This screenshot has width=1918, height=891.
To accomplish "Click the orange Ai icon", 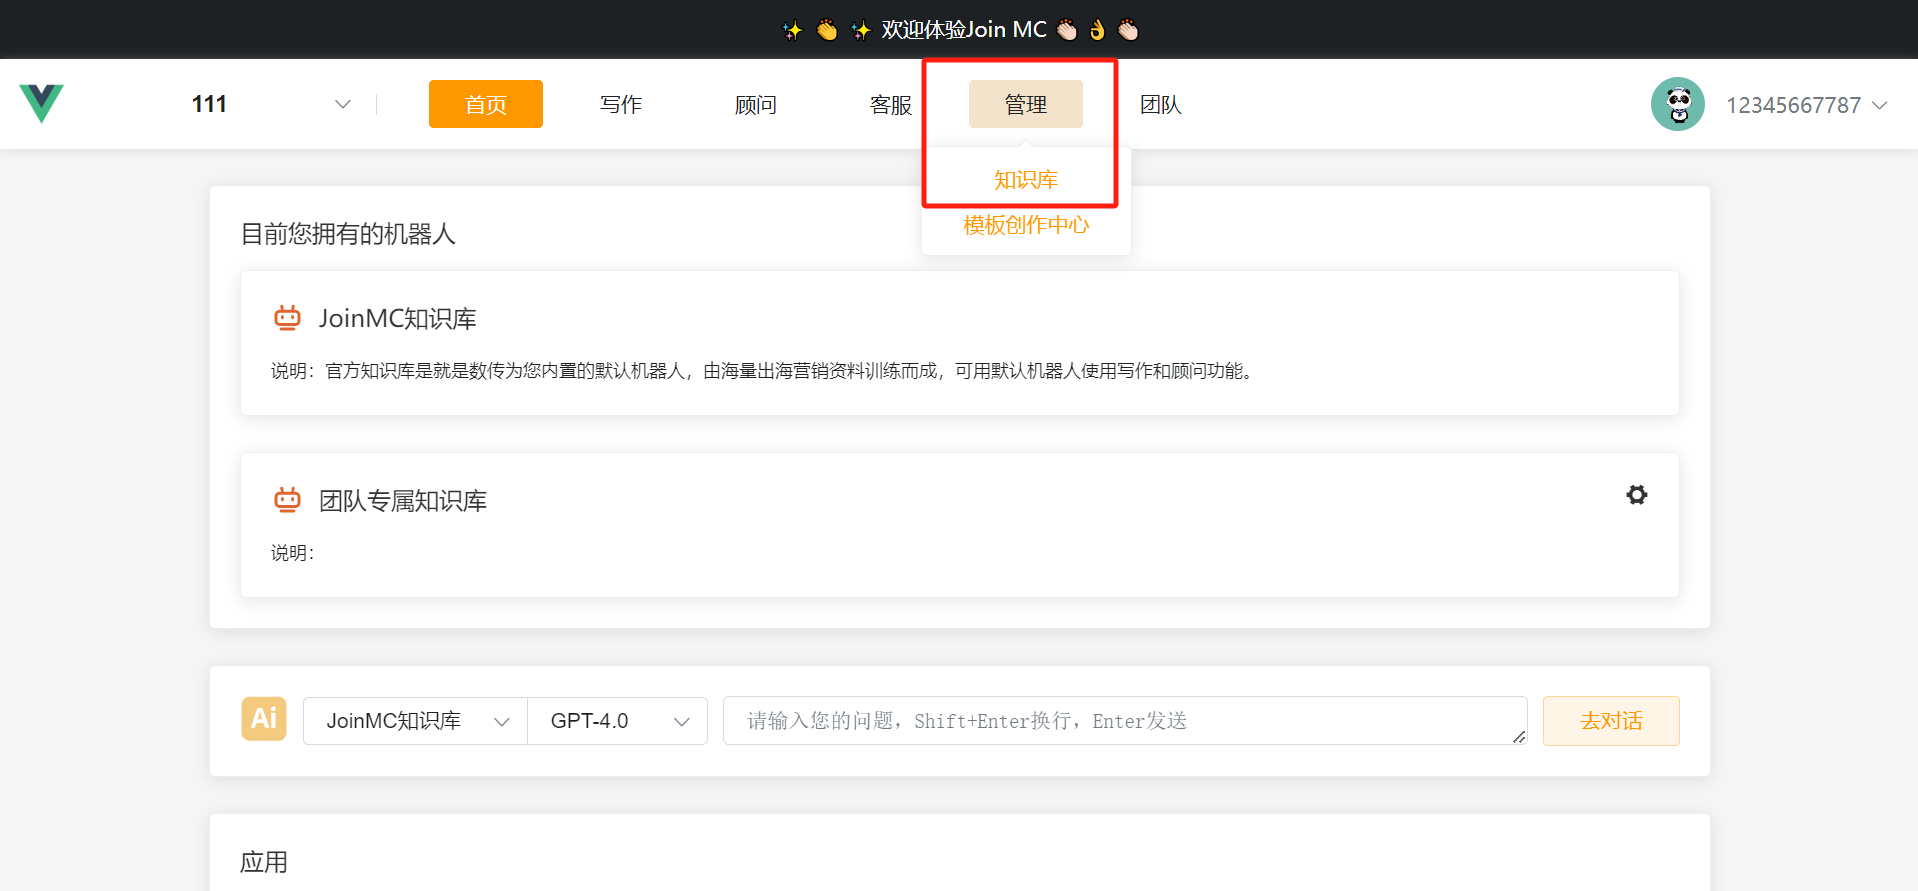I will pos(264,719).
